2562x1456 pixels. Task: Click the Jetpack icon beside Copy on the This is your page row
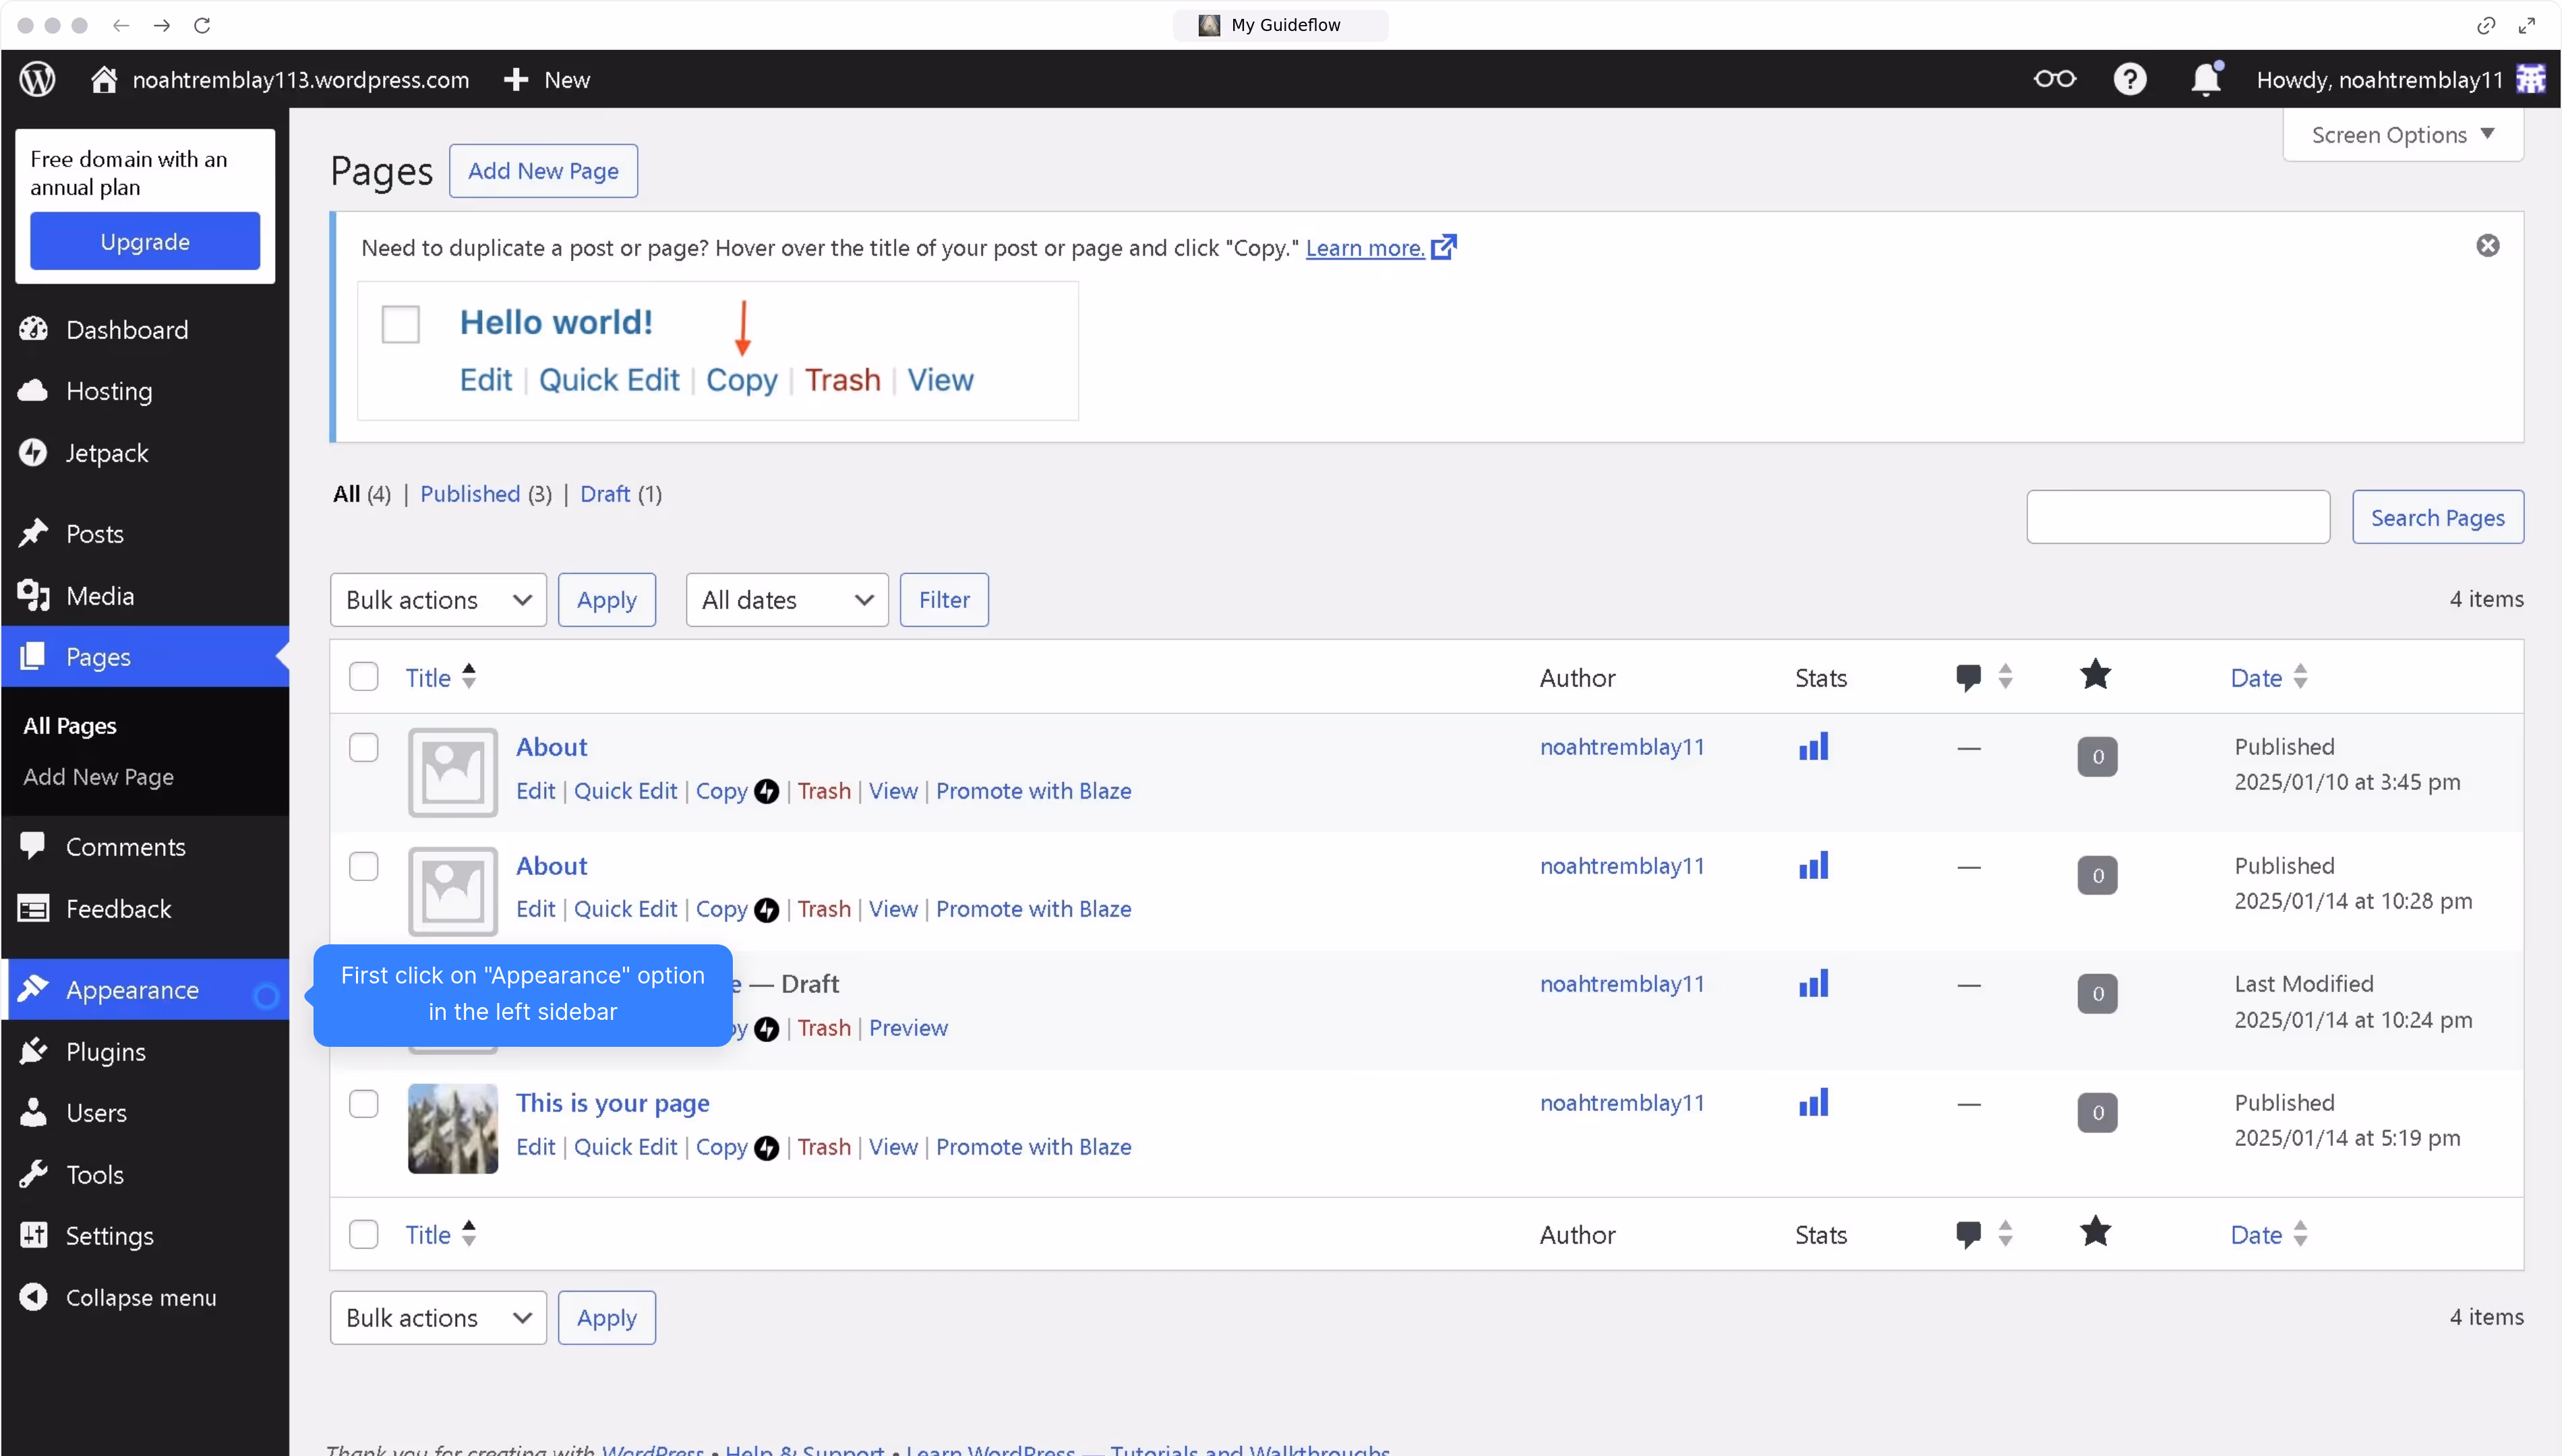[x=766, y=1147]
